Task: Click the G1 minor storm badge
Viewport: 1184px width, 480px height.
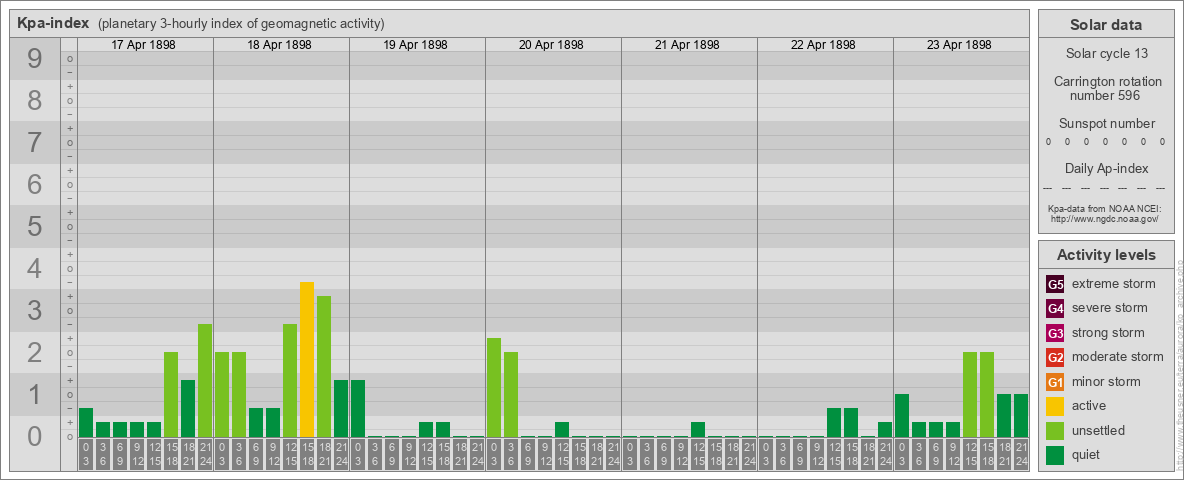Action: point(1055,382)
